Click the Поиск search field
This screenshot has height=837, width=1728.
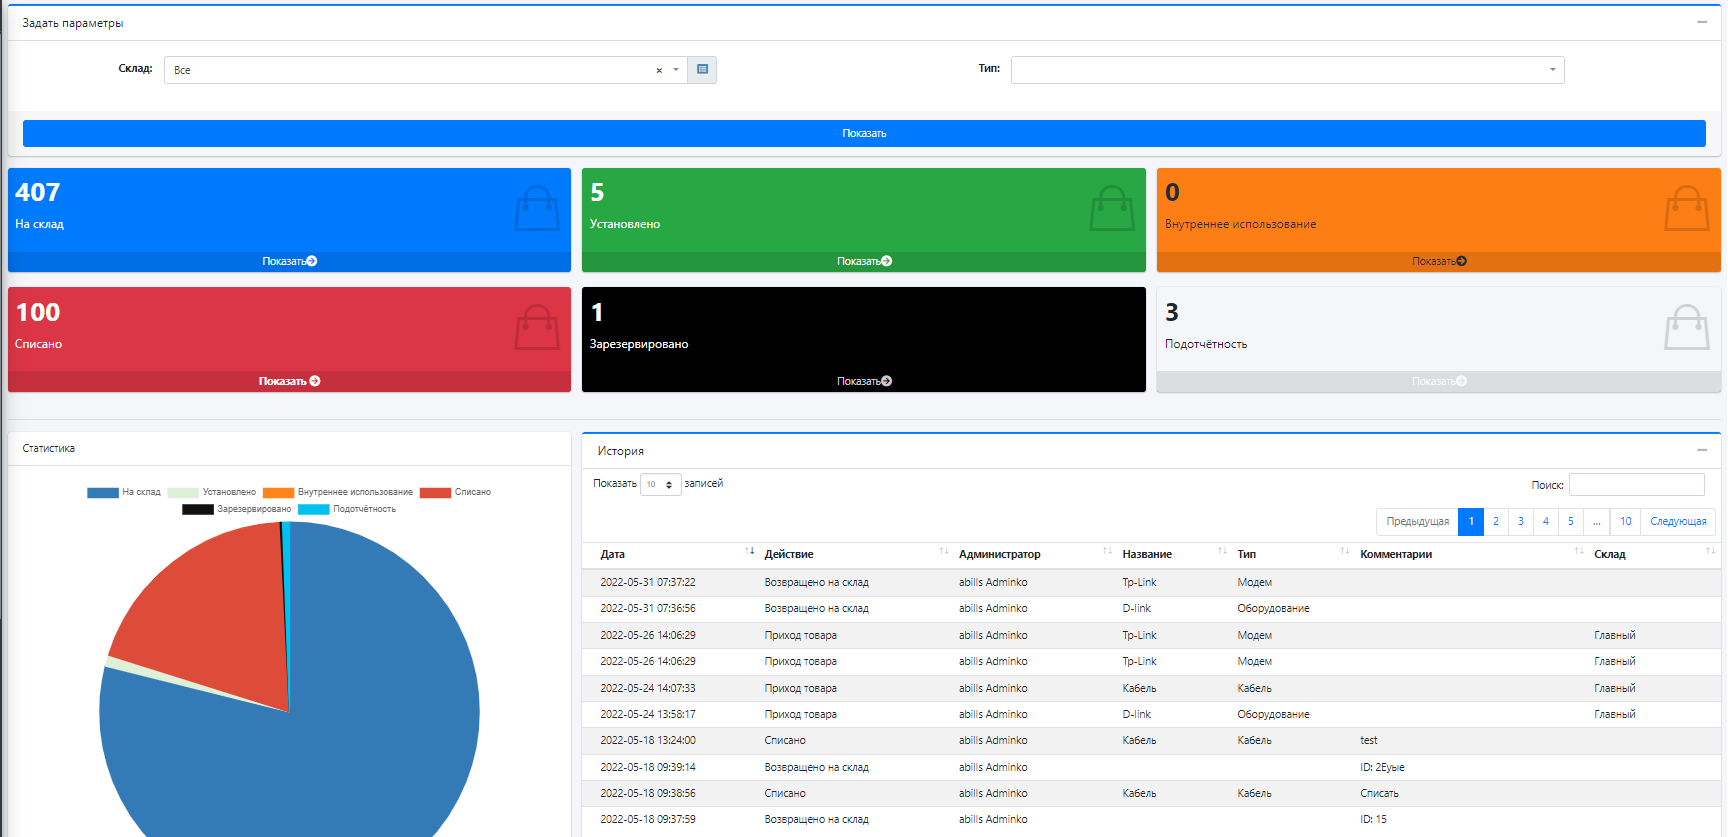pyautogui.click(x=1636, y=485)
